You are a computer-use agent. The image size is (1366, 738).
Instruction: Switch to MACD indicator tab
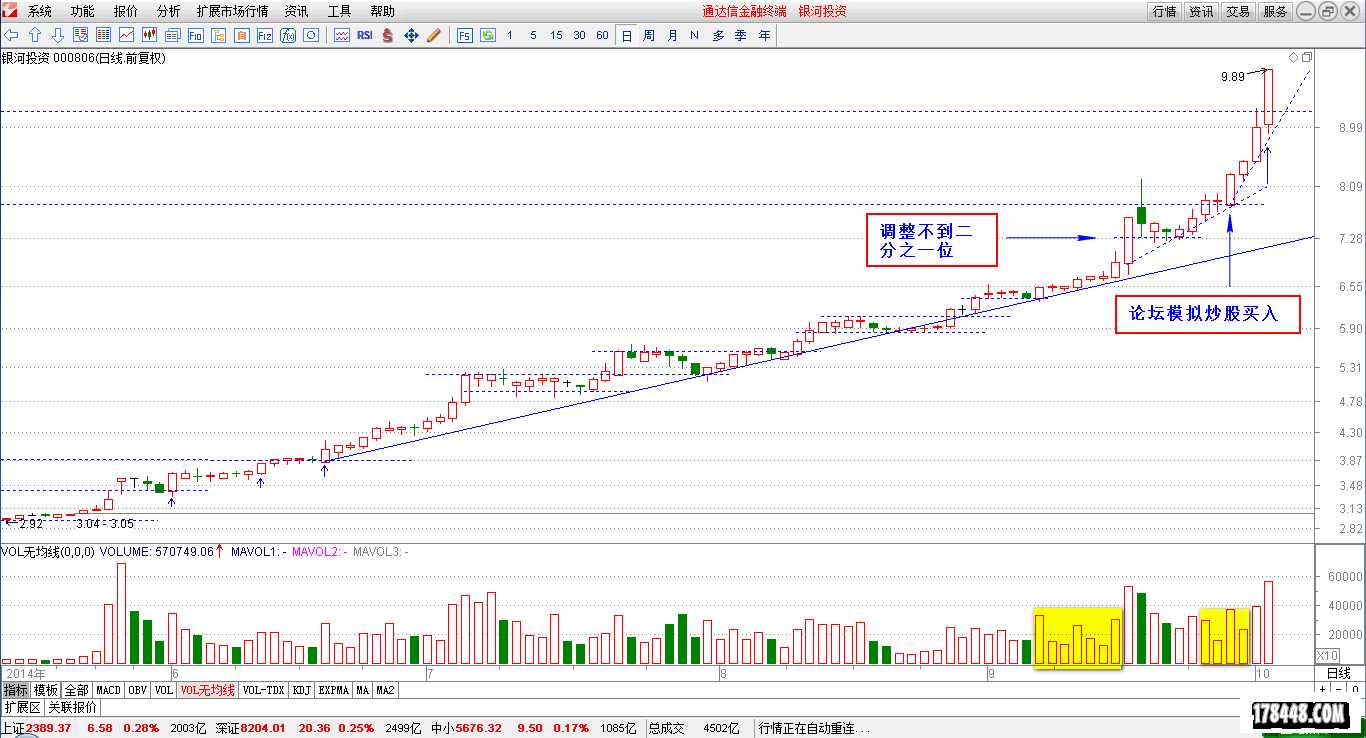[x=108, y=690]
